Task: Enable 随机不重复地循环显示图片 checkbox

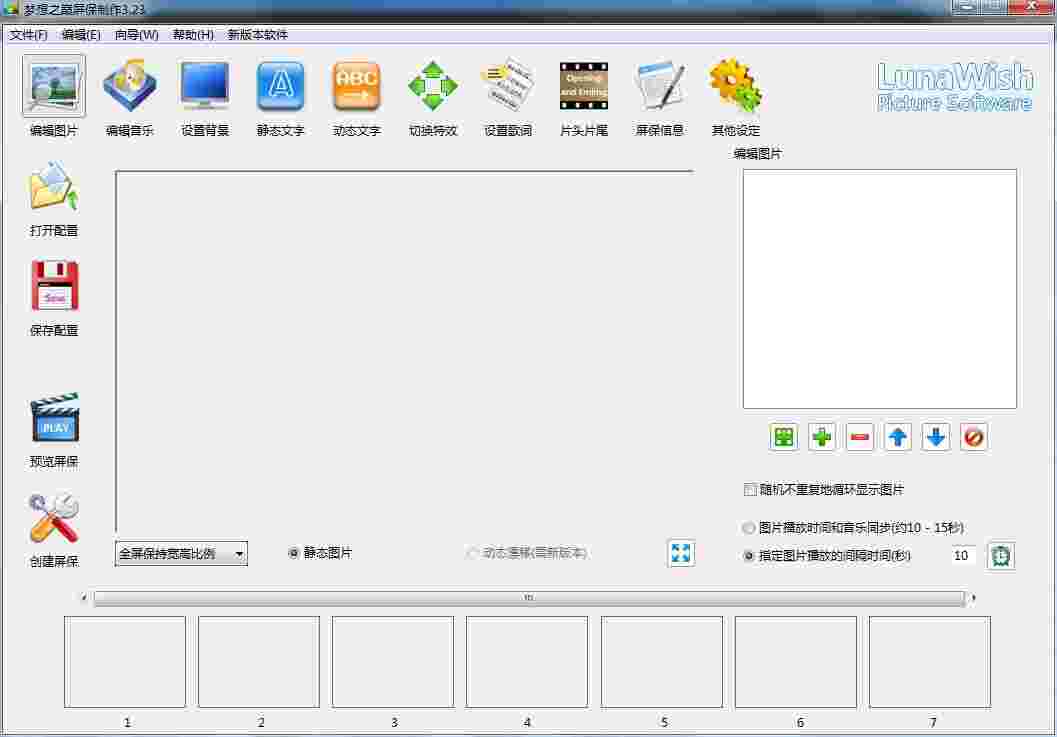Action: click(750, 489)
